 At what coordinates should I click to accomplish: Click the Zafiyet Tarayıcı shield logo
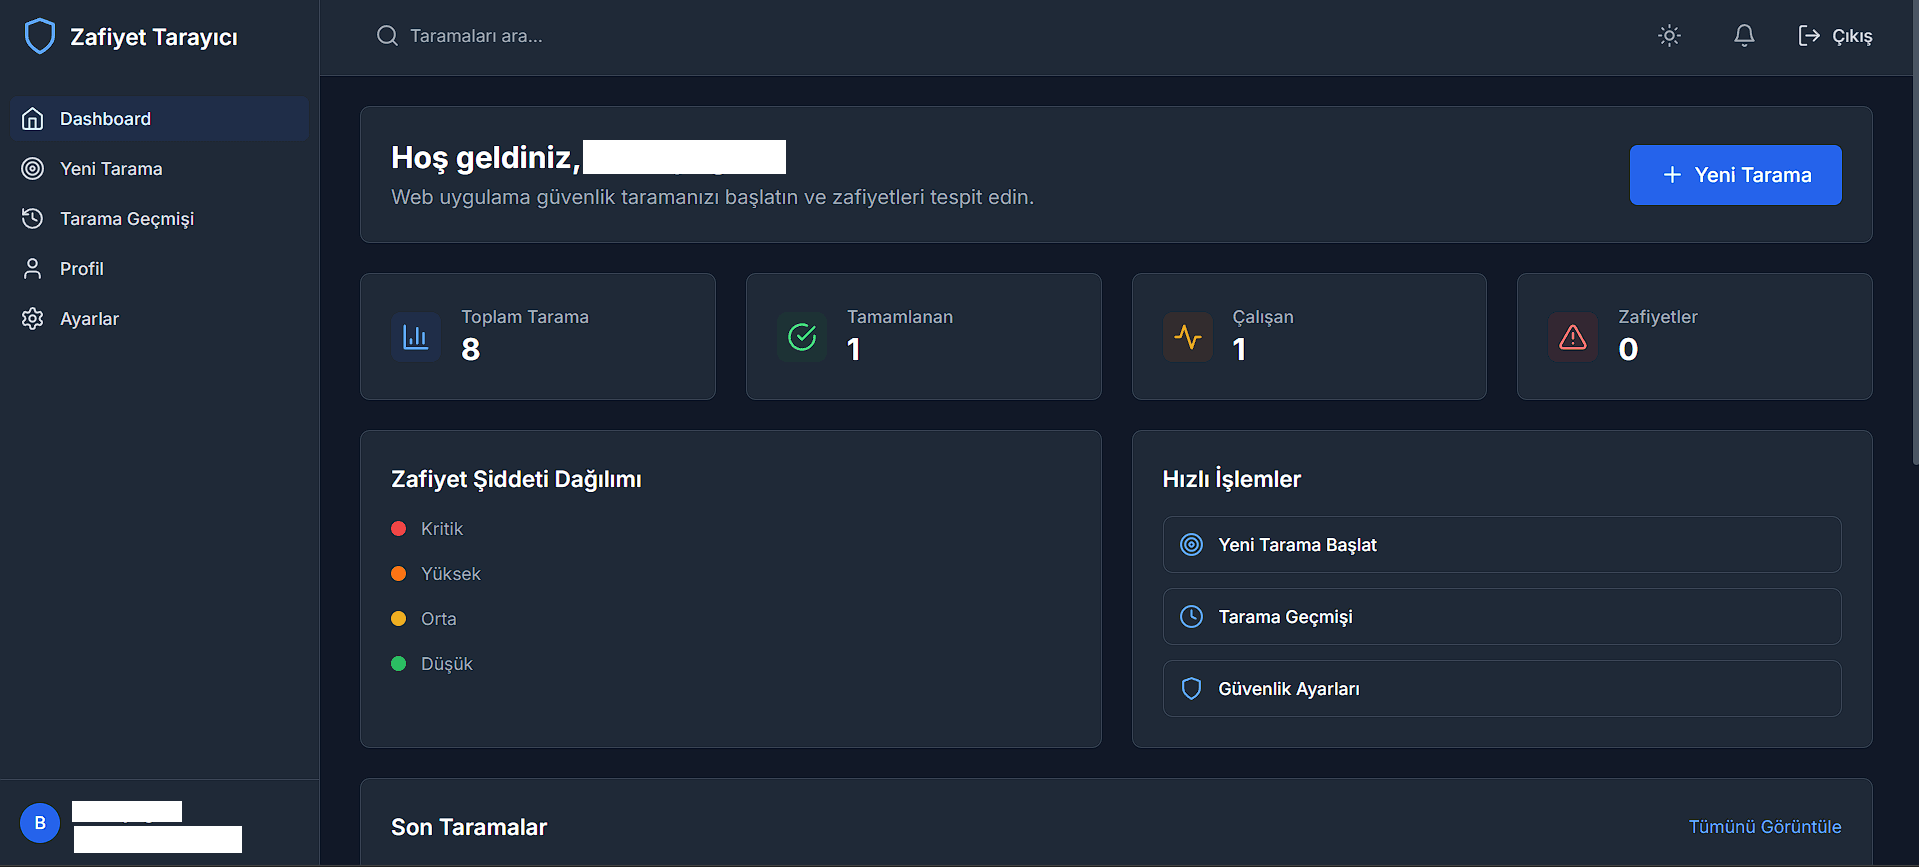(x=40, y=36)
